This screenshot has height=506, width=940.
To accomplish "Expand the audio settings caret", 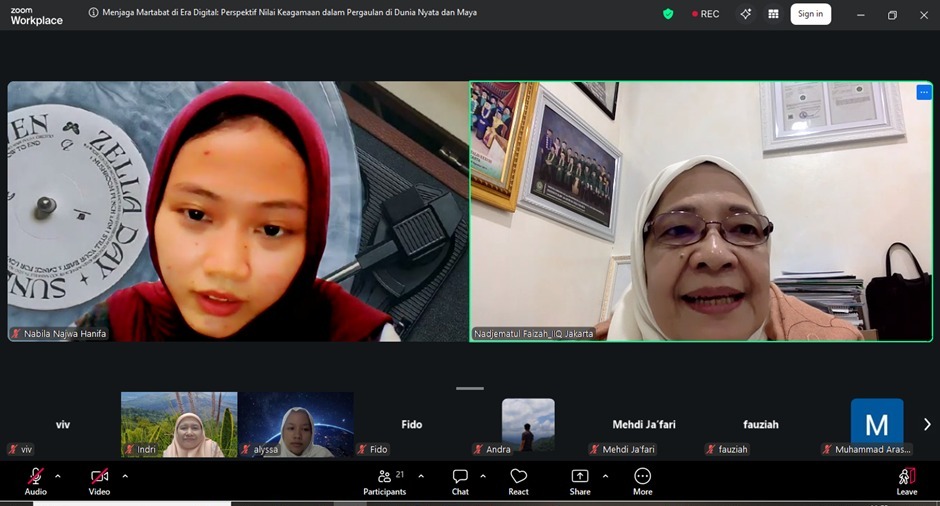I will pos(58,476).
